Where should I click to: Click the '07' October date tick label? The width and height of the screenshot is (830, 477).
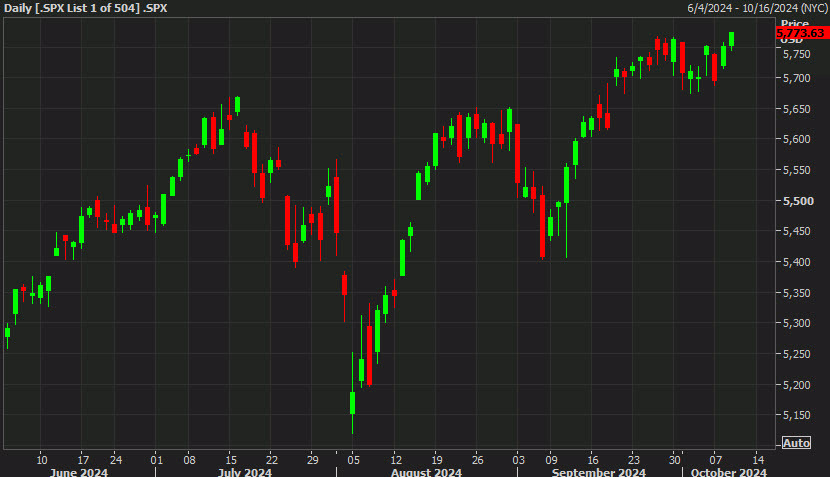[x=716, y=460]
